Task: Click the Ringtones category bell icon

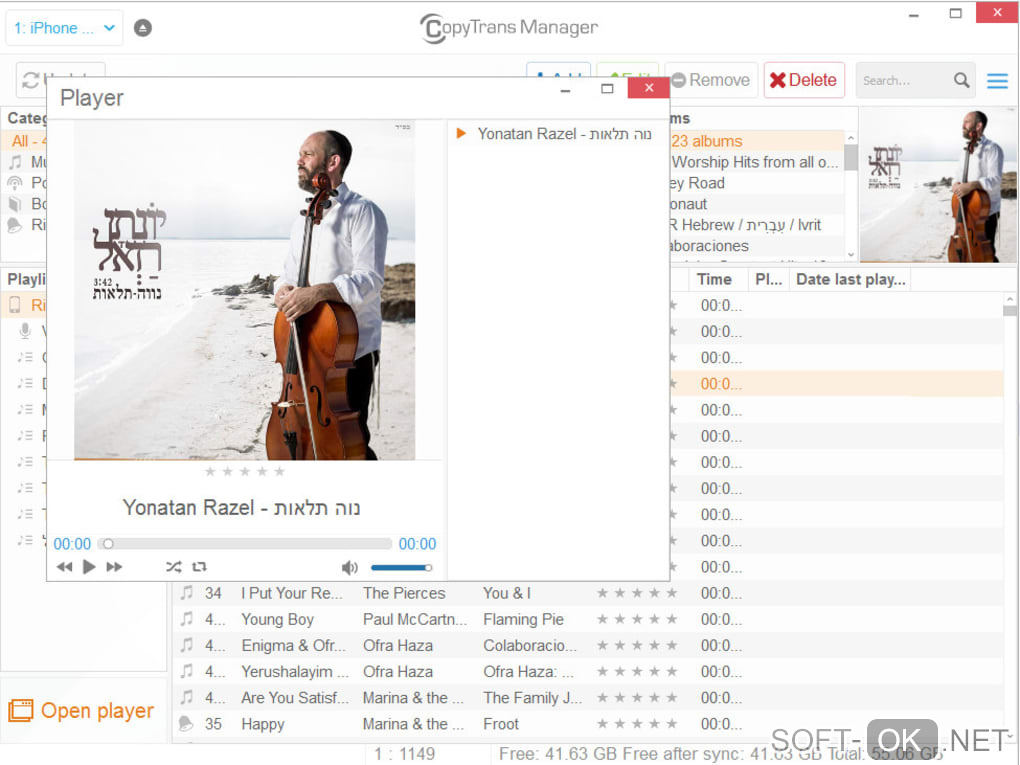Action: point(15,225)
